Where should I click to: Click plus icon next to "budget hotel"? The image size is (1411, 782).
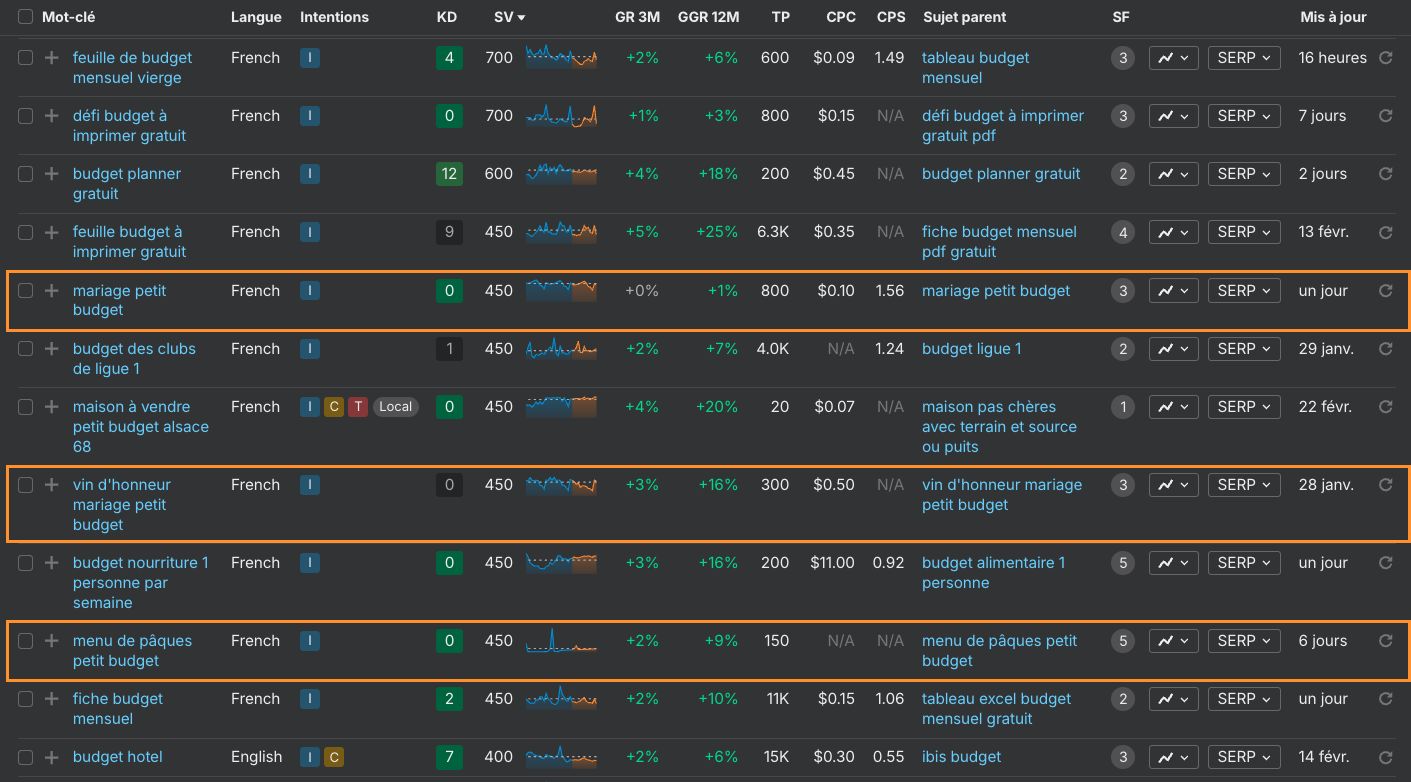pos(51,757)
